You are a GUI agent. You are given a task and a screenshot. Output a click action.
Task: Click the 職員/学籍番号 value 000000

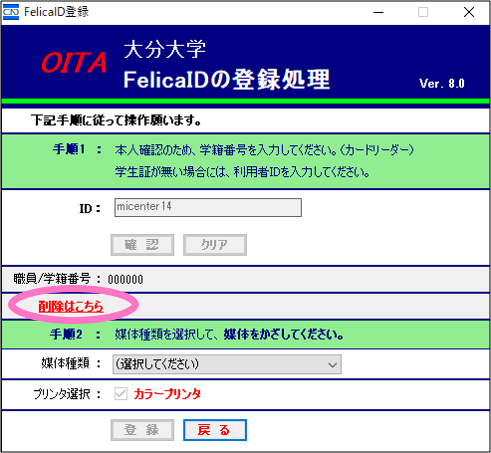(x=125, y=279)
